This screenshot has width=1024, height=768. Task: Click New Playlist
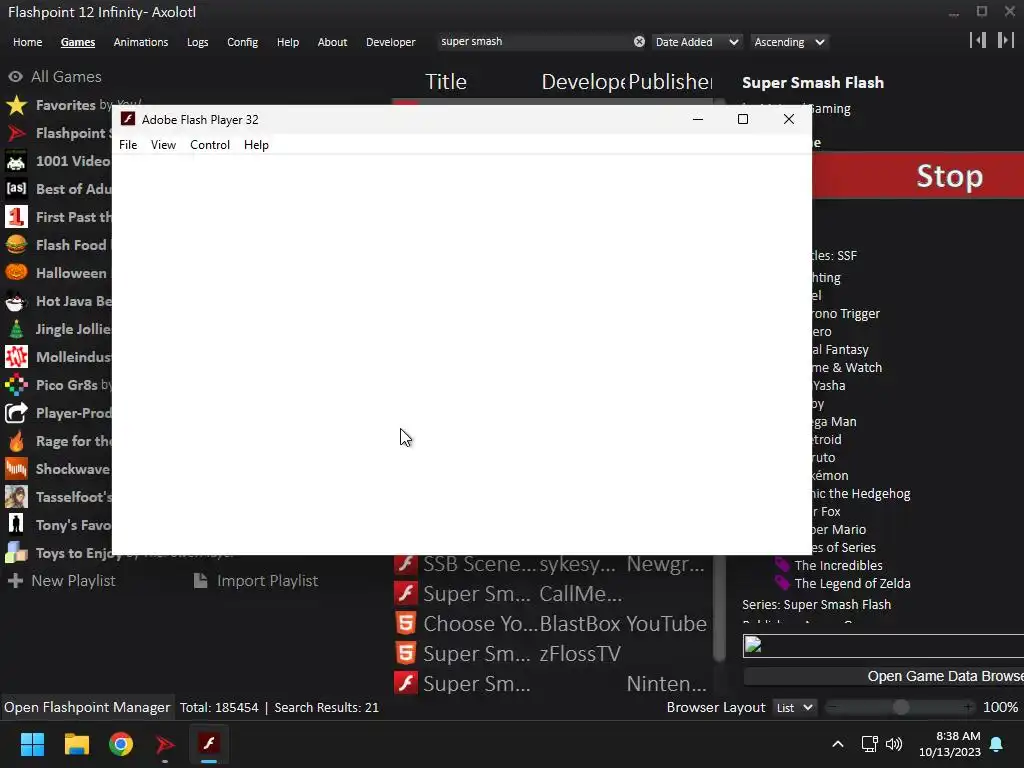pyautogui.click(x=62, y=581)
